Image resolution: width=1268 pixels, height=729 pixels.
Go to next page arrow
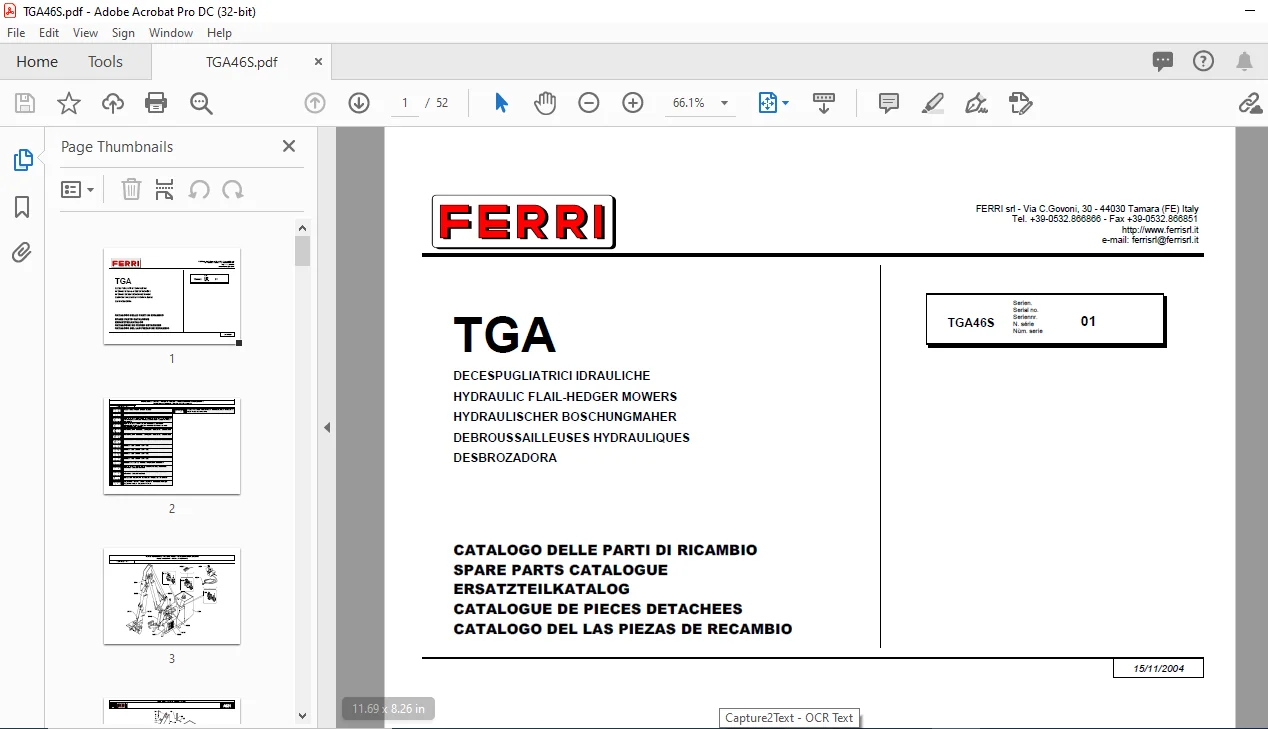pos(359,103)
